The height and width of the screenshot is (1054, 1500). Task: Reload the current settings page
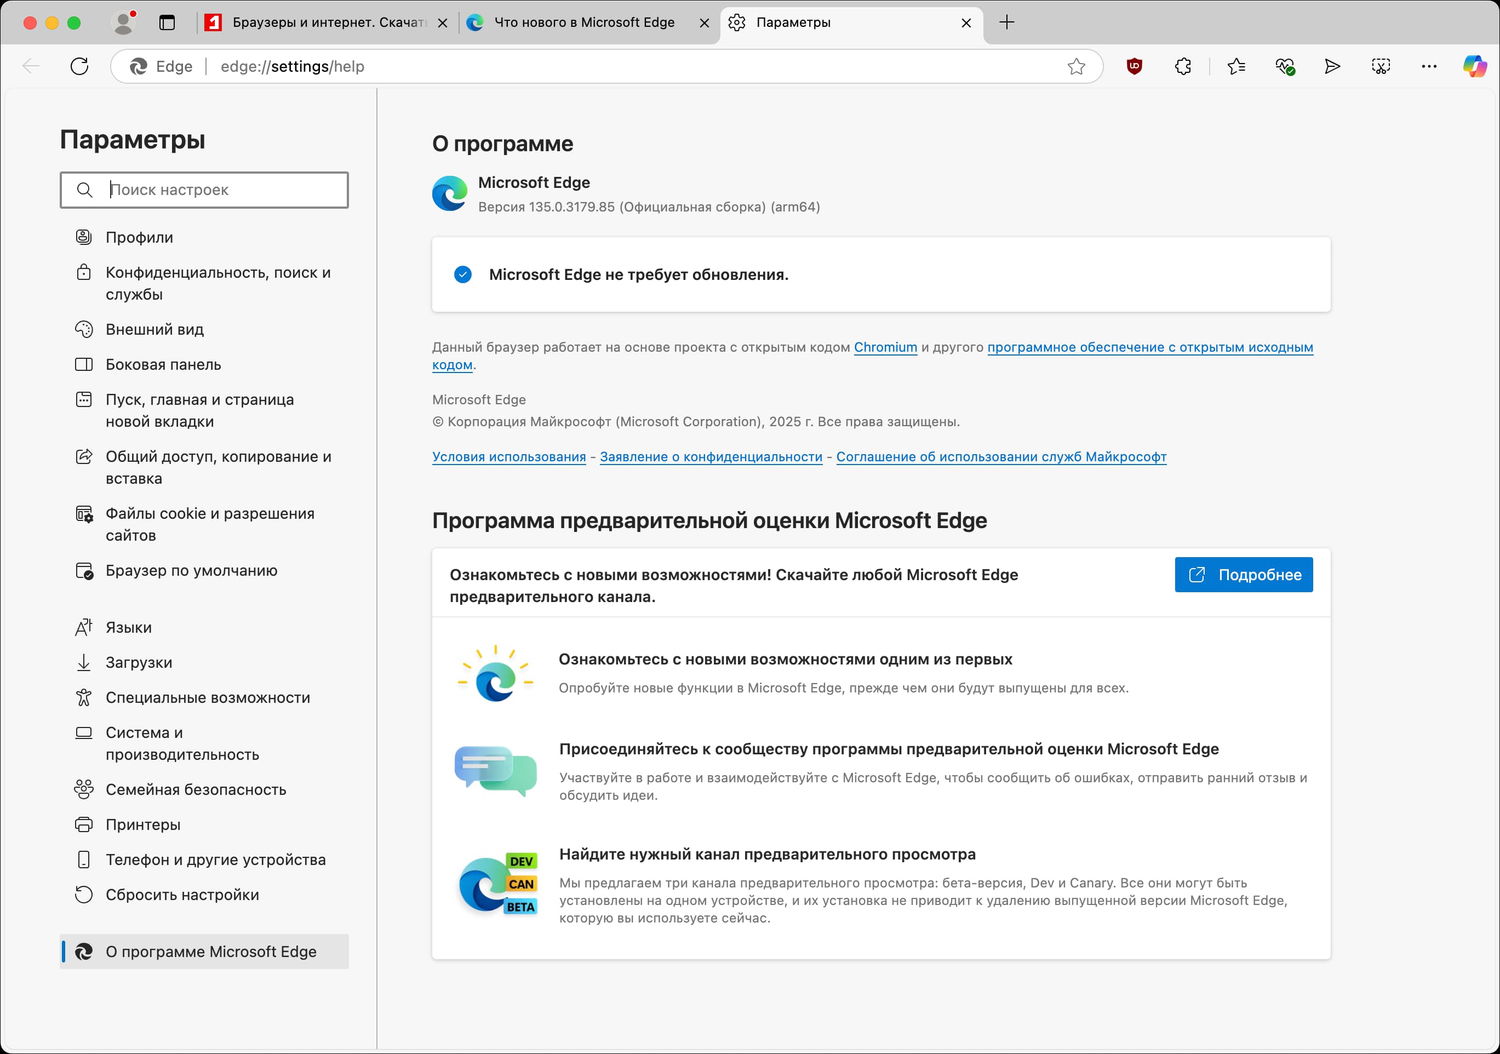80,66
